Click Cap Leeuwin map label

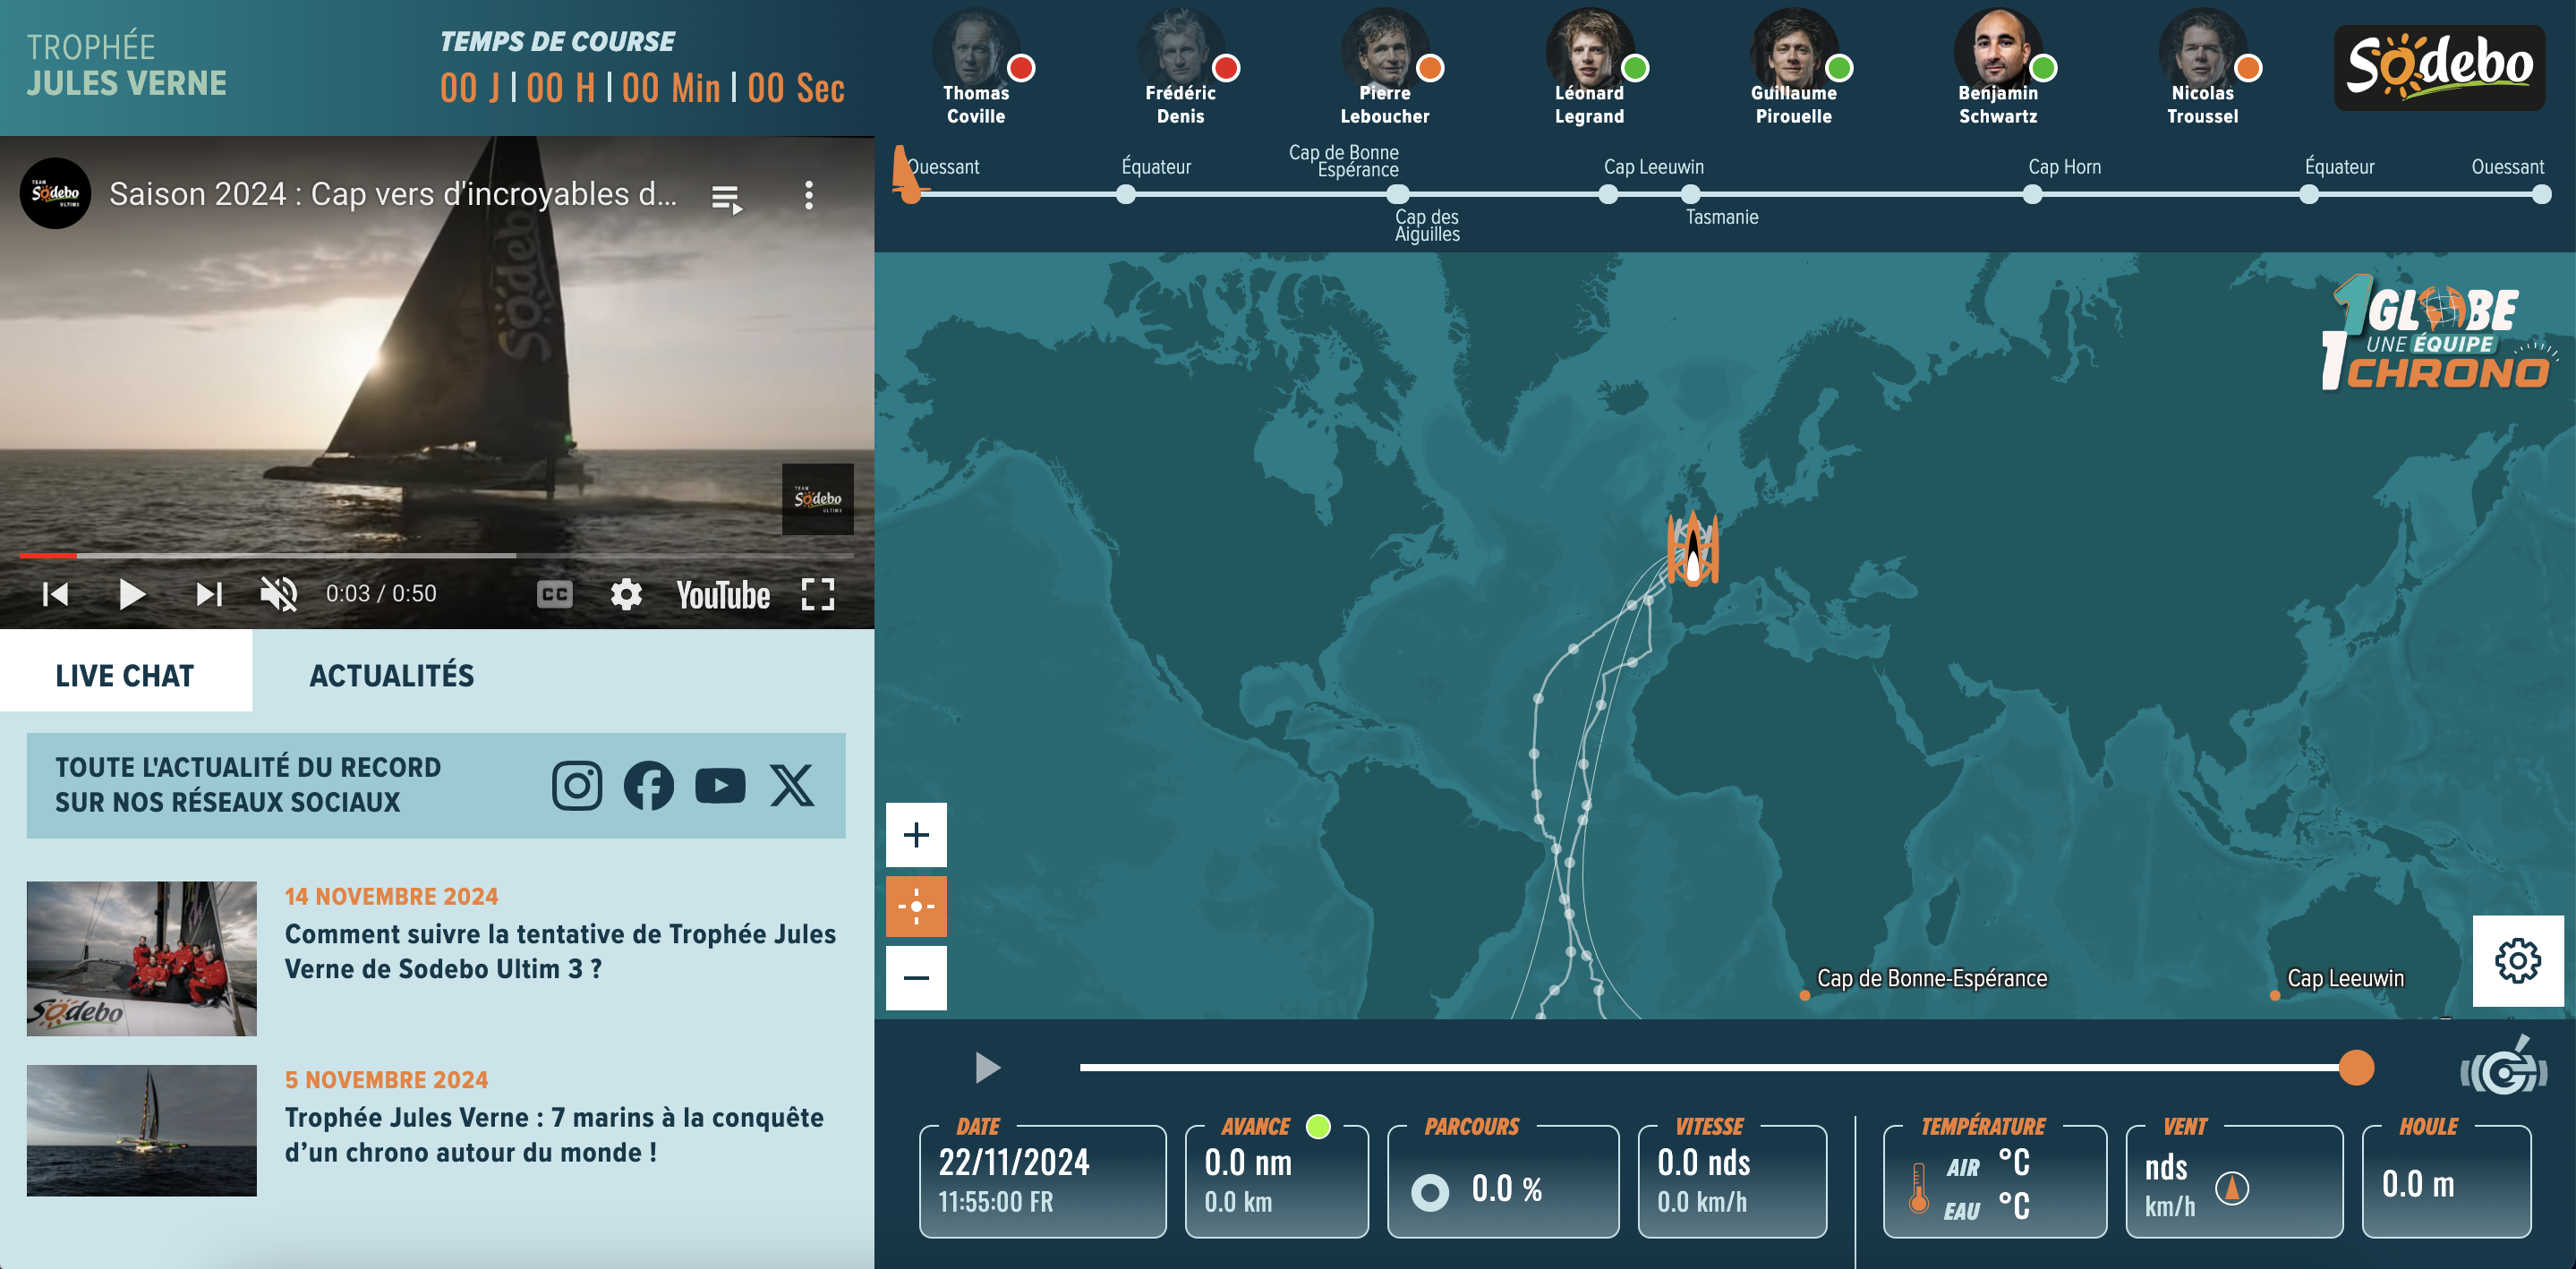2345,979
